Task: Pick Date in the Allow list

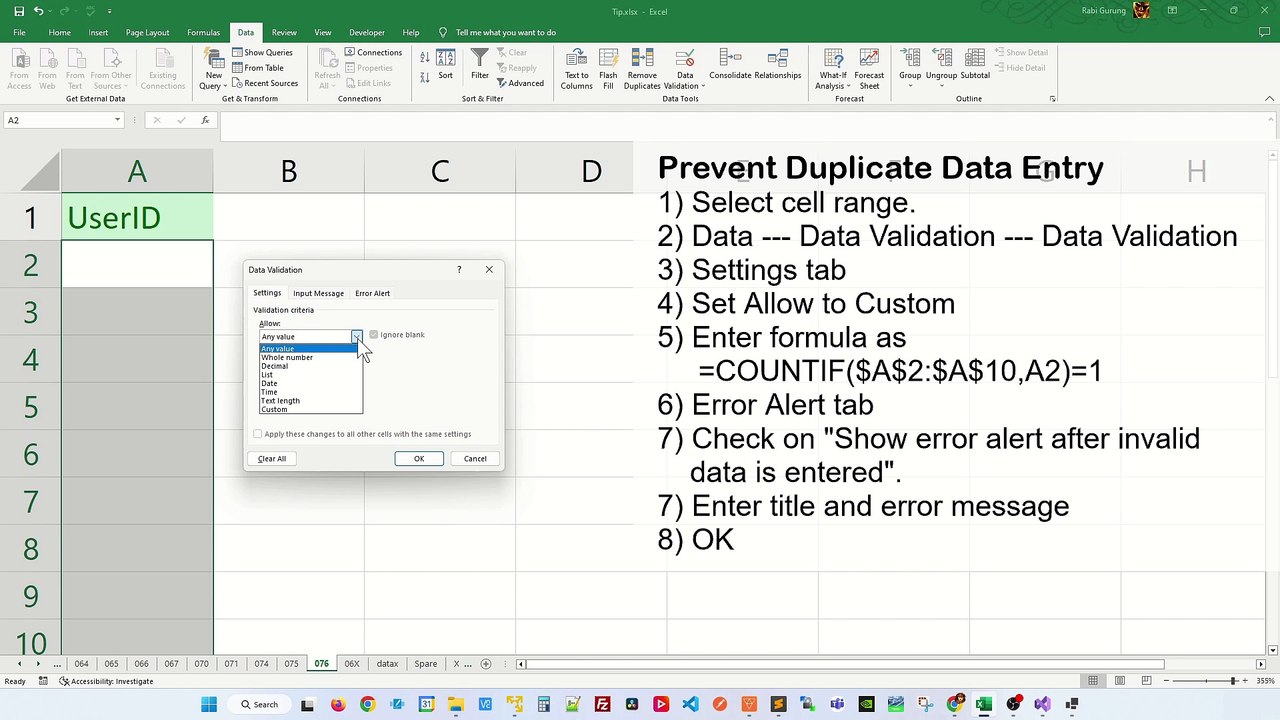Action: 310,383
